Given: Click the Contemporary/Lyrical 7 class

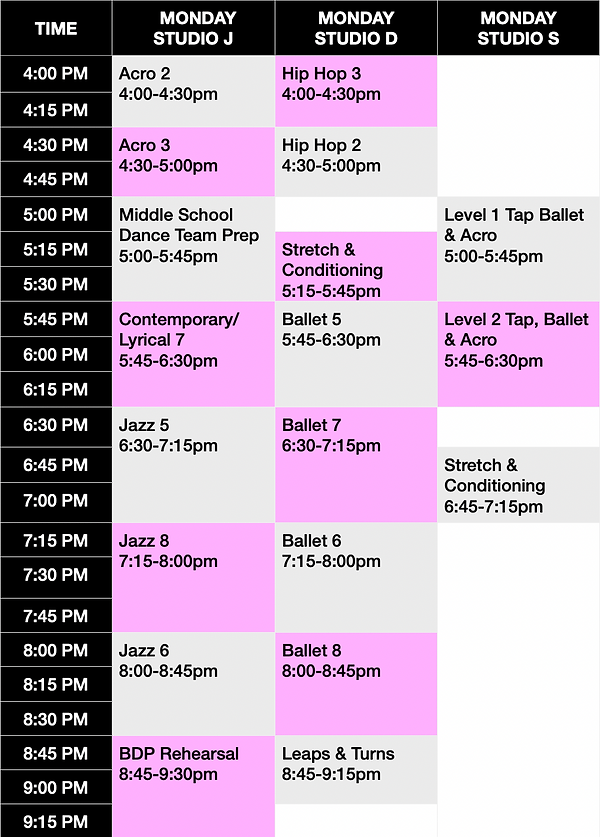Looking at the screenshot, I should [193, 354].
